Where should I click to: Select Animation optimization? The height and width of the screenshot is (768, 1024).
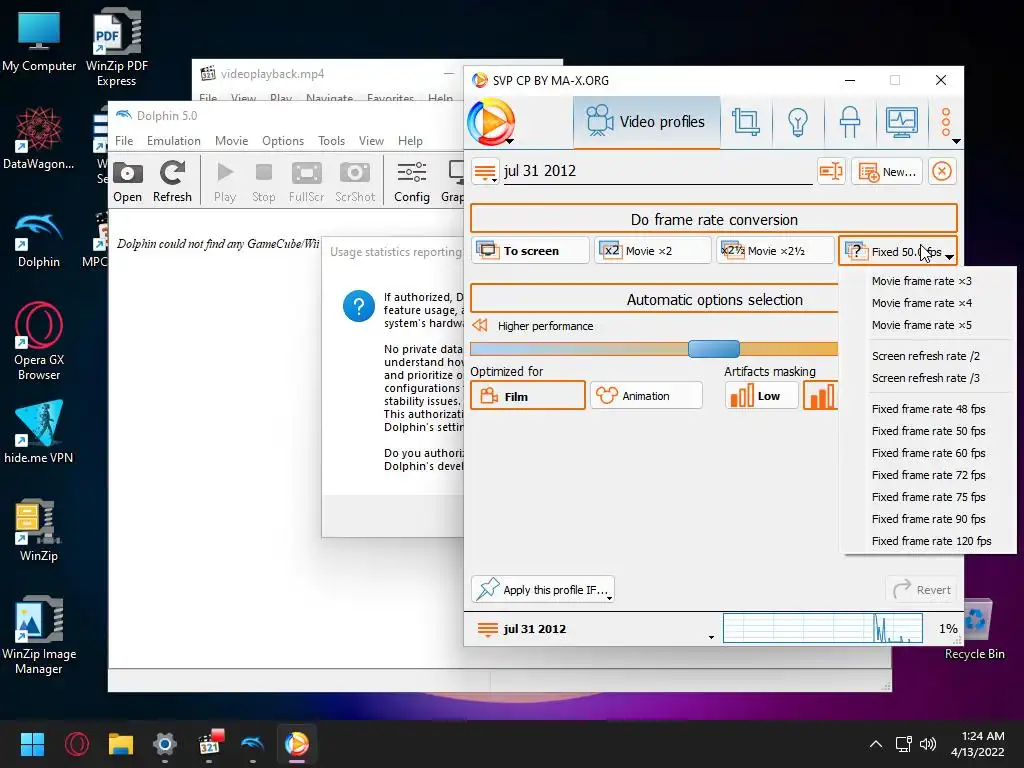(646, 396)
